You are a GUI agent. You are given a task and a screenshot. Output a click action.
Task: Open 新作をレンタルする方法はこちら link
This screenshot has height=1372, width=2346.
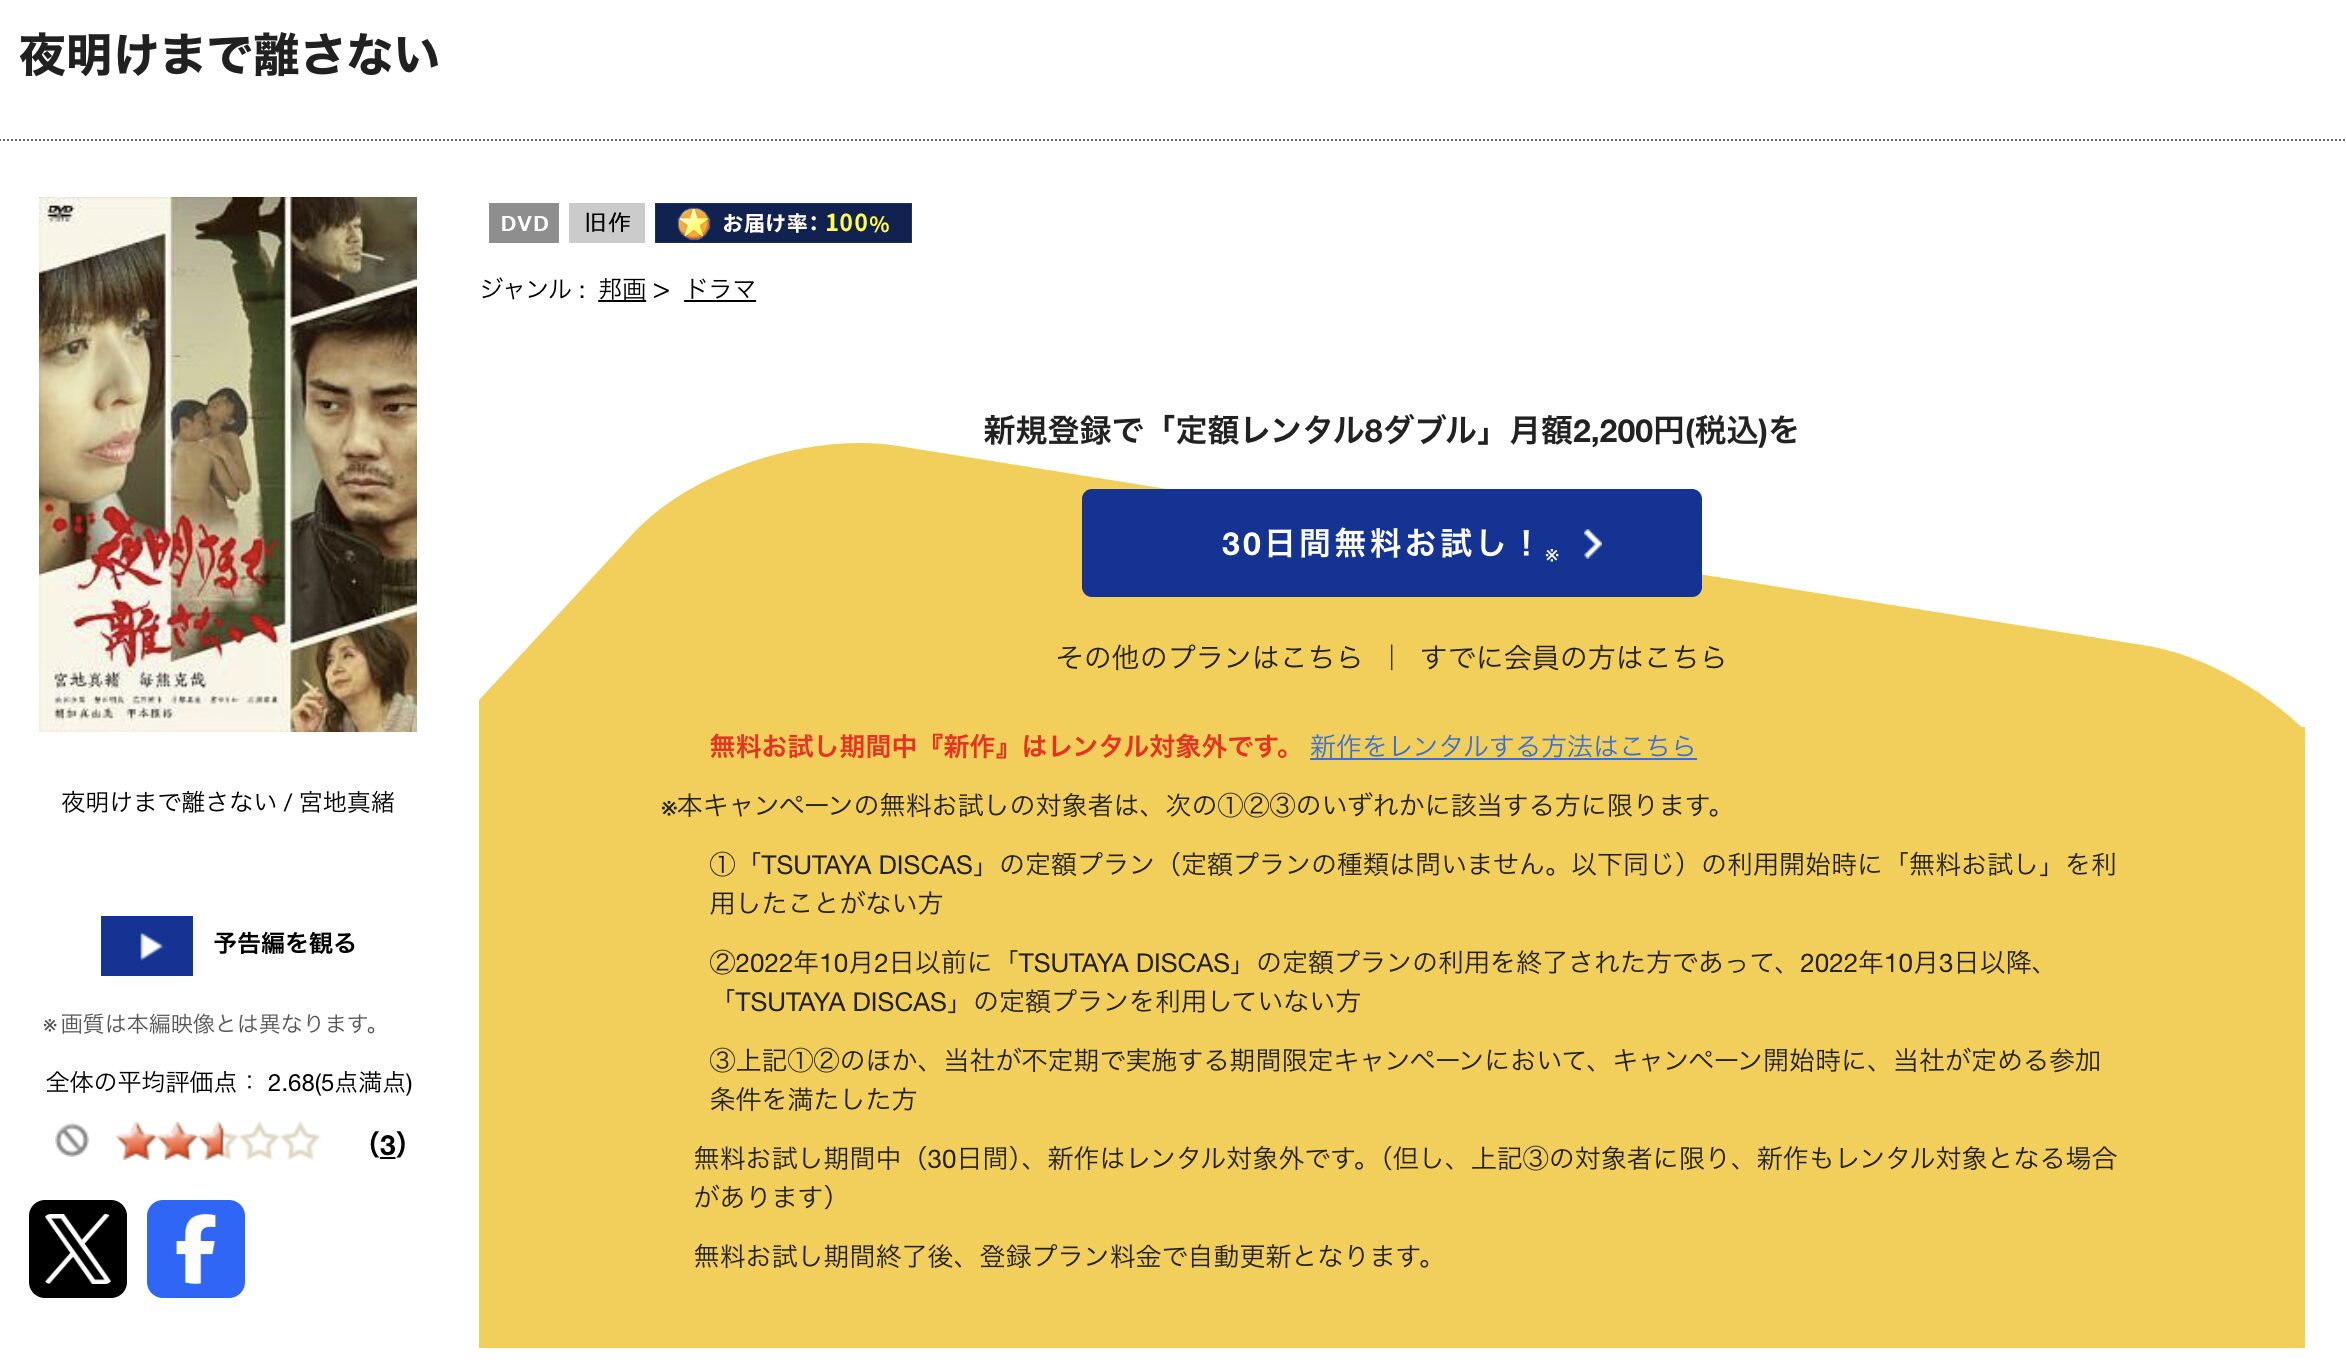[1503, 746]
